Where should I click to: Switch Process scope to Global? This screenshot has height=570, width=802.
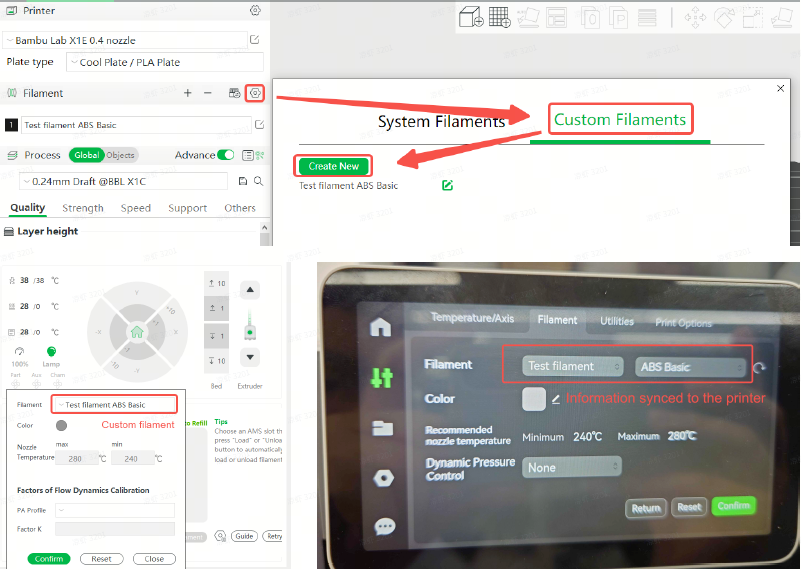pos(86,155)
